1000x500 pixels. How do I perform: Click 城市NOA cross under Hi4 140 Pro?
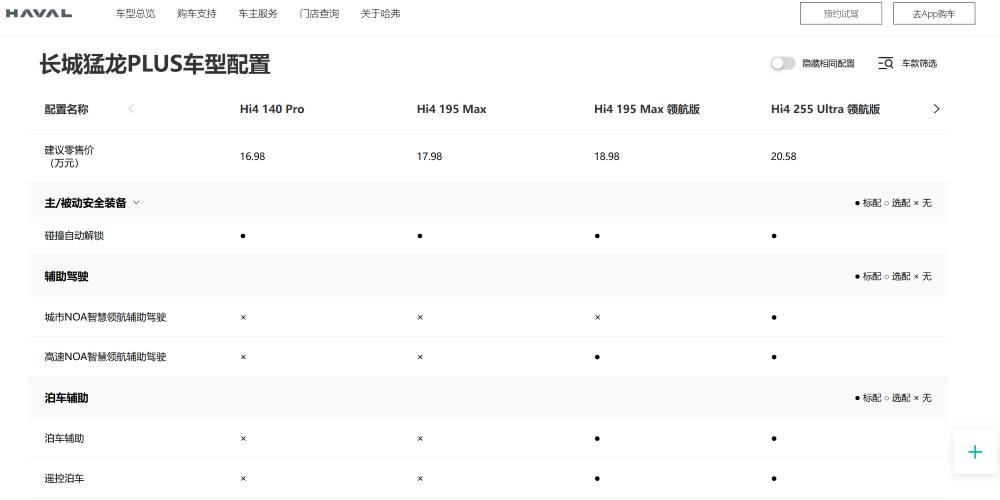[x=243, y=317]
